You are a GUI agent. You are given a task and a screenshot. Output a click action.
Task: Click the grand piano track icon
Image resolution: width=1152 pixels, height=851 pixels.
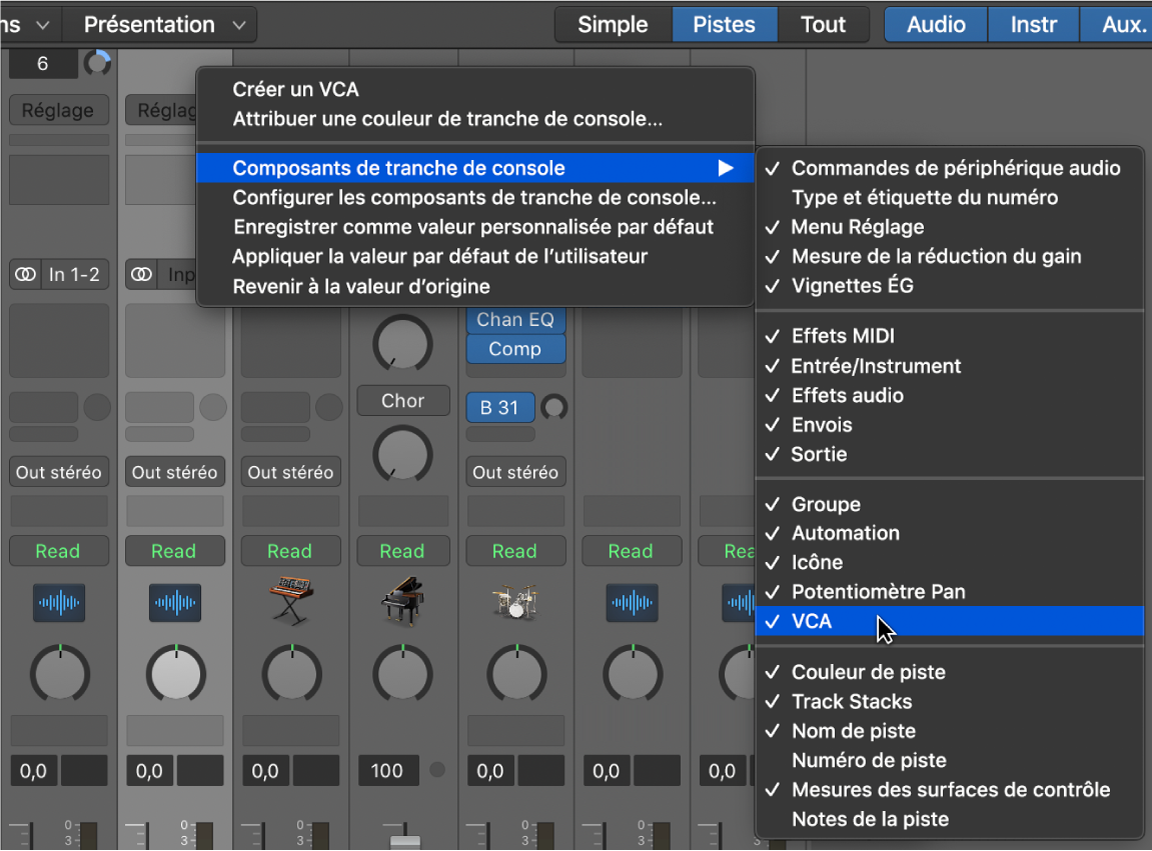click(x=403, y=602)
